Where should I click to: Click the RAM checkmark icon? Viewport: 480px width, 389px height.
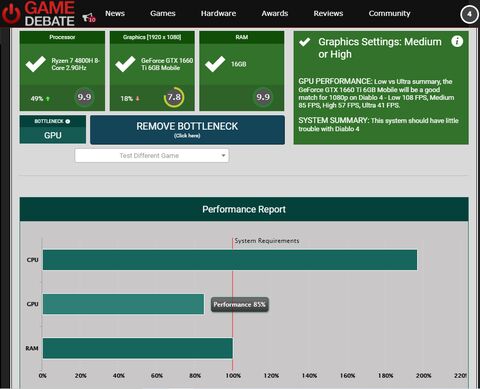tap(215, 64)
